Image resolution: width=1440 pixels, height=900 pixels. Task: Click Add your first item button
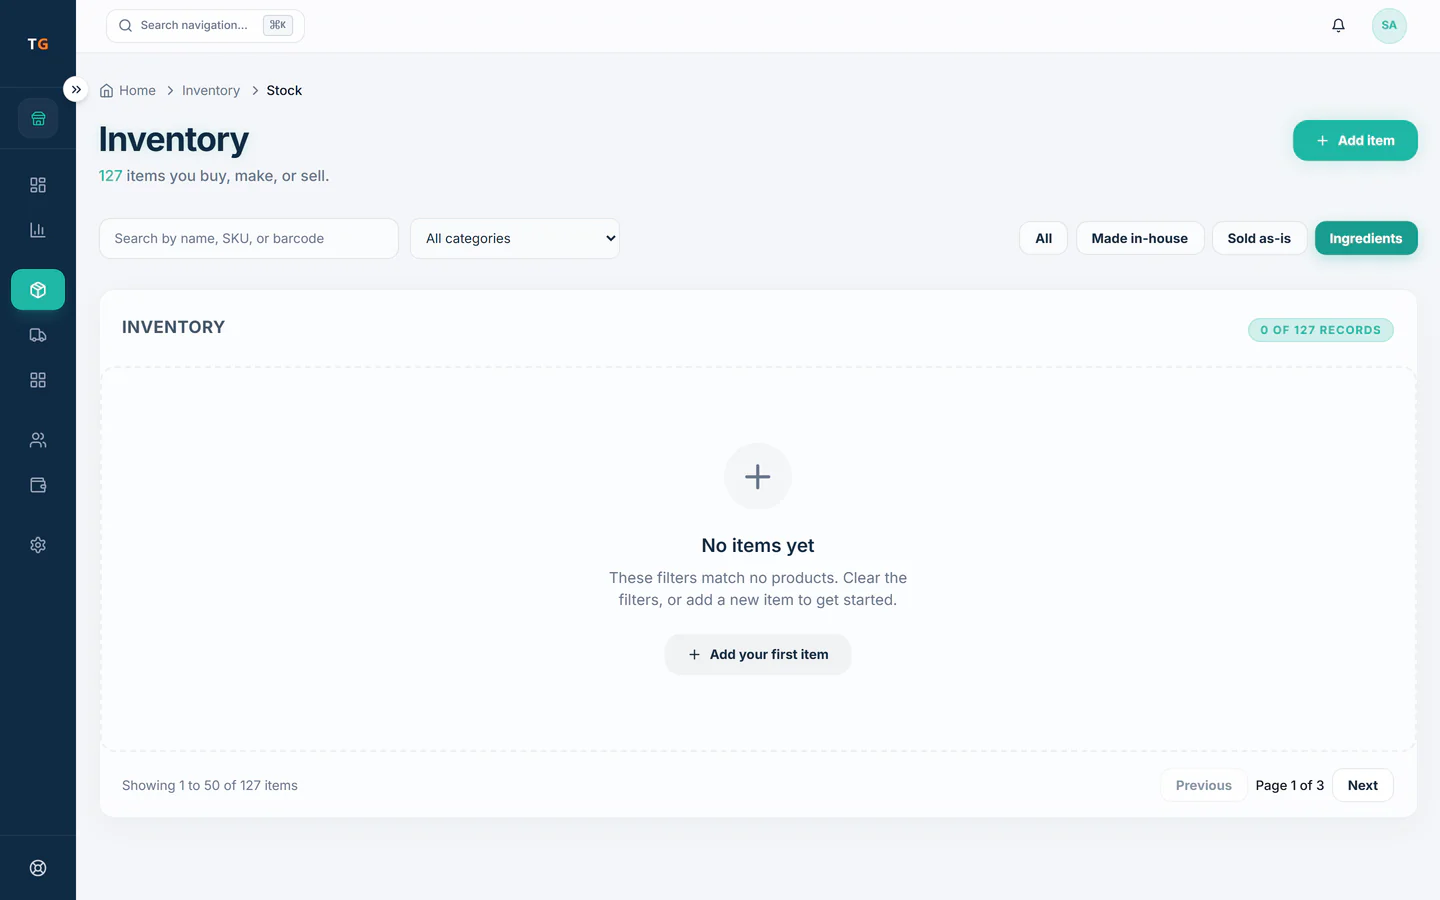pyautogui.click(x=758, y=654)
